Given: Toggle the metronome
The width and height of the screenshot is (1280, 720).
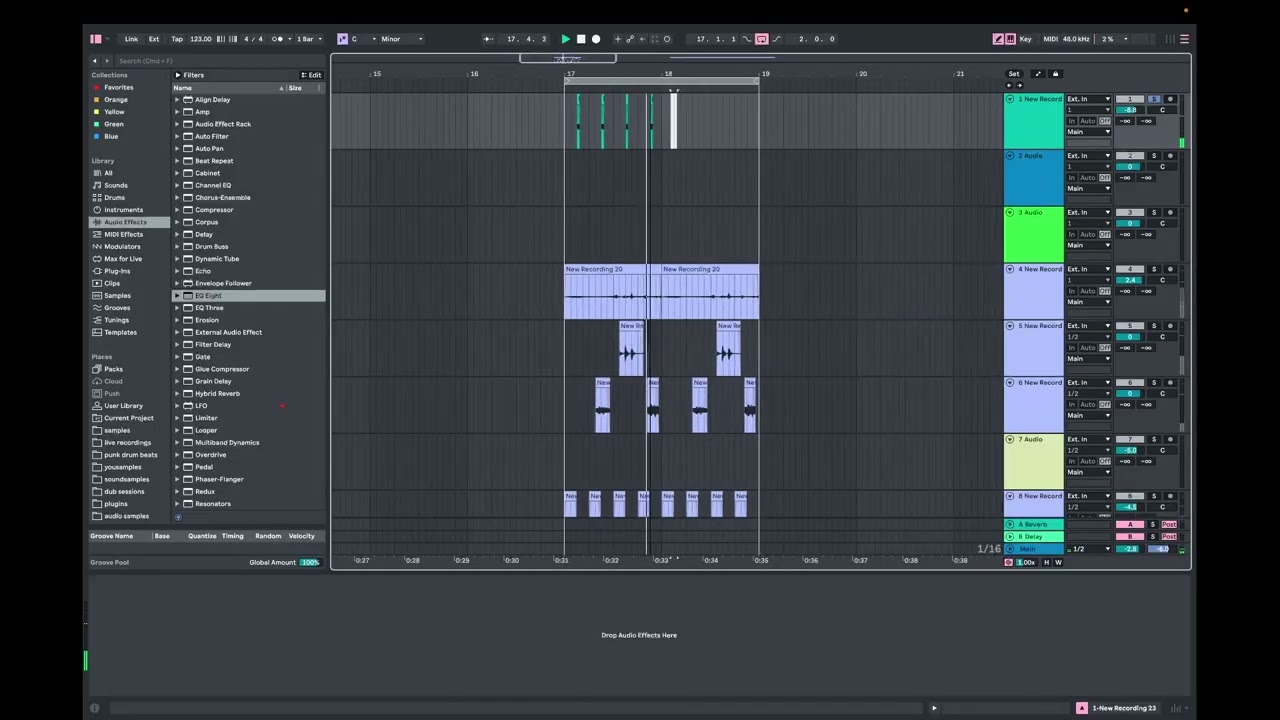Looking at the screenshot, I should click(278, 39).
